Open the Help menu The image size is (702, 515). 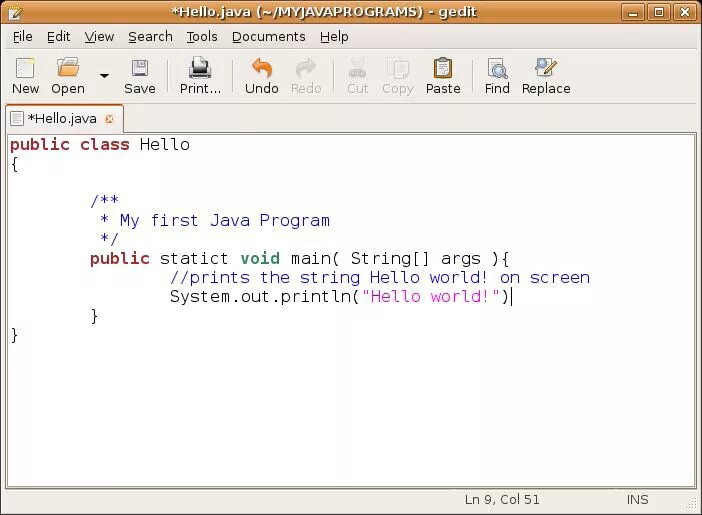[334, 37]
